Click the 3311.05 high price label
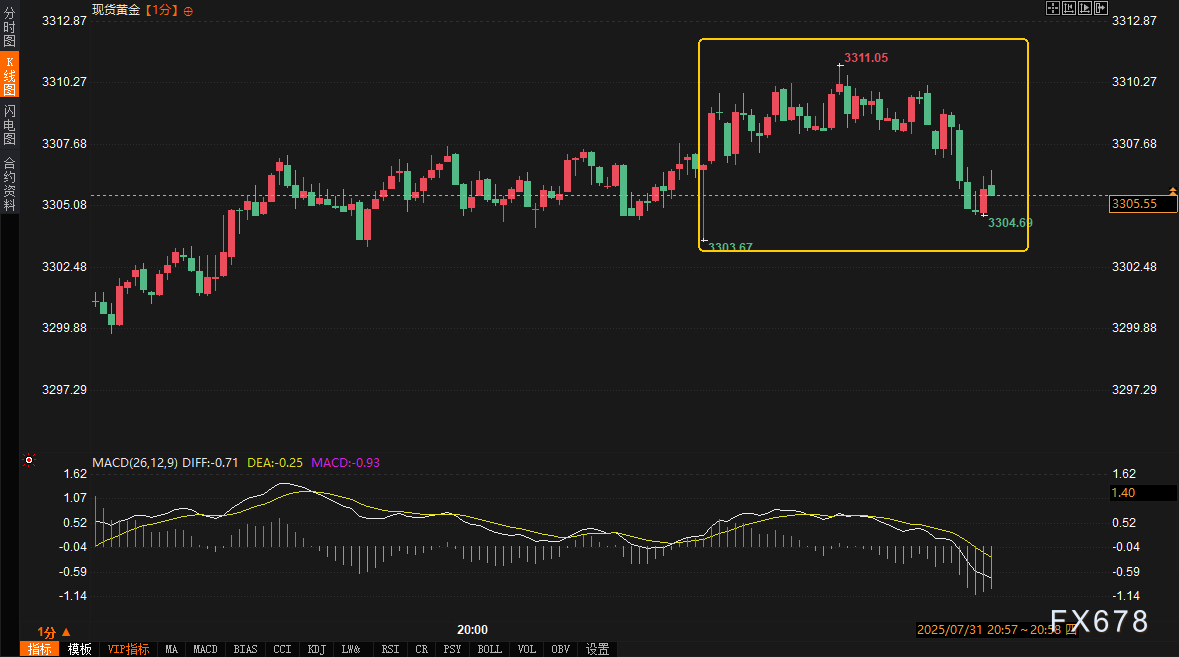This screenshot has width=1179, height=657. (866, 58)
